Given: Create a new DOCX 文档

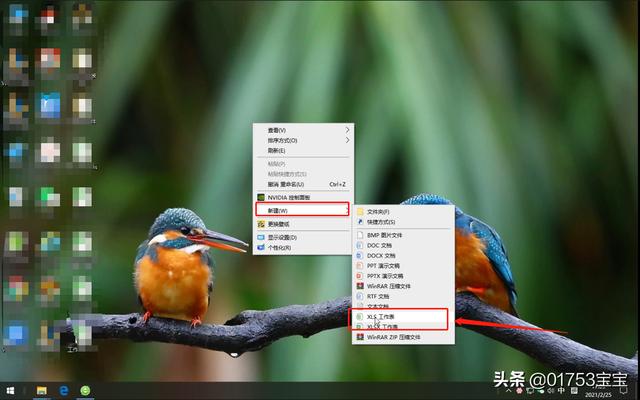Looking at the screenshot, I should pos(381,255).
